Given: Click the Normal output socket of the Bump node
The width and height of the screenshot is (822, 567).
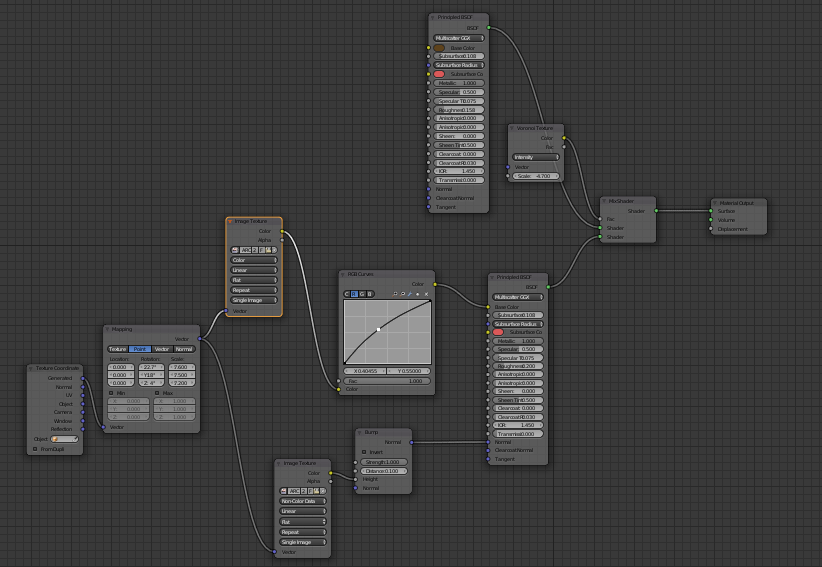Looking at the screenshot, I should pos(412,442).
